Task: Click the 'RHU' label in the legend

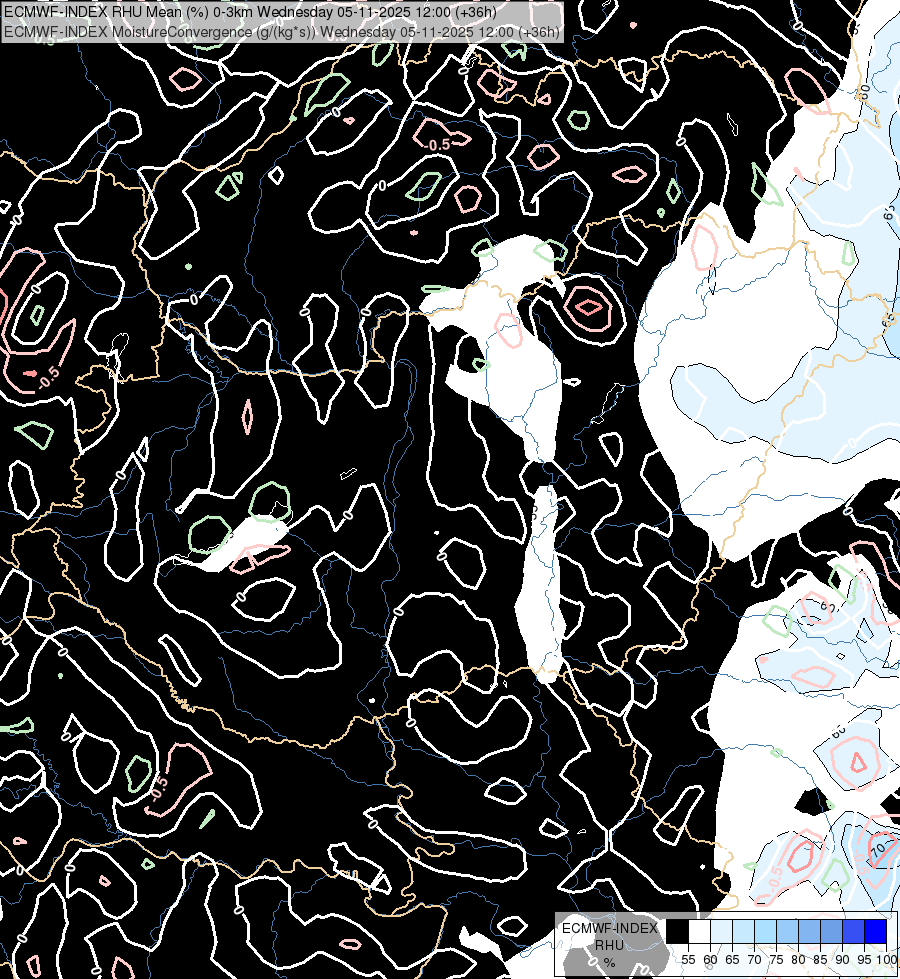Action: (x=609, y=945)
